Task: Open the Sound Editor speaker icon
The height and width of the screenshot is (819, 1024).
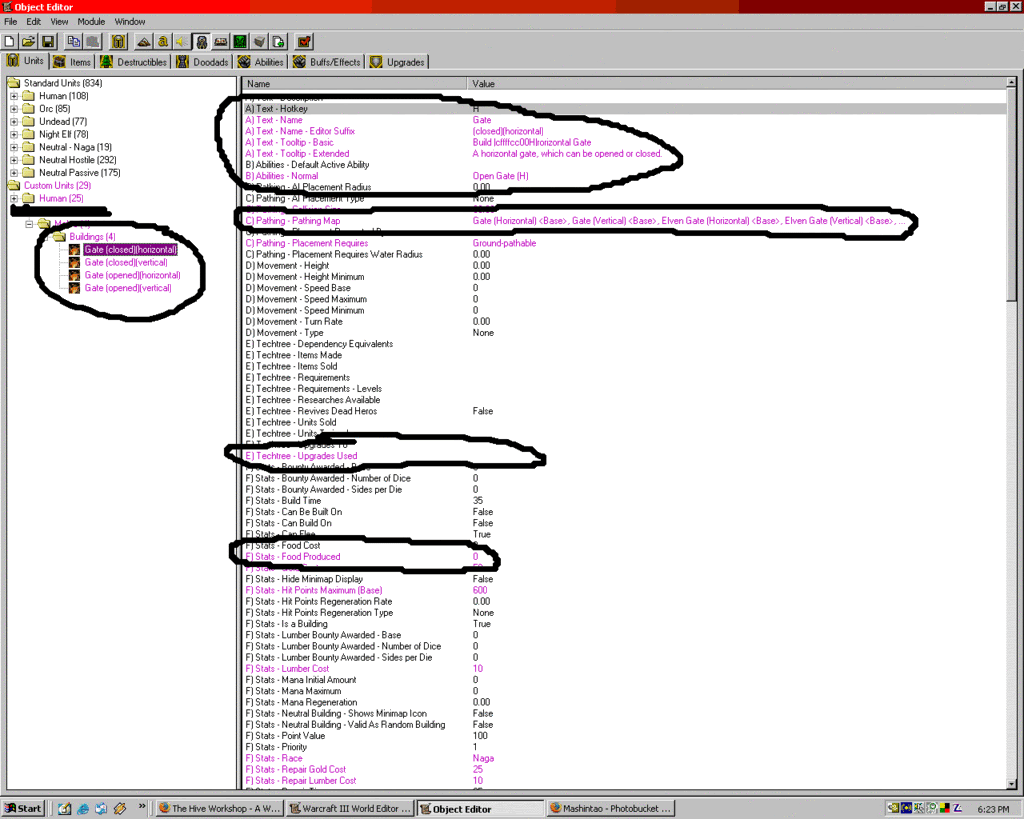Action: click(181, 41)
